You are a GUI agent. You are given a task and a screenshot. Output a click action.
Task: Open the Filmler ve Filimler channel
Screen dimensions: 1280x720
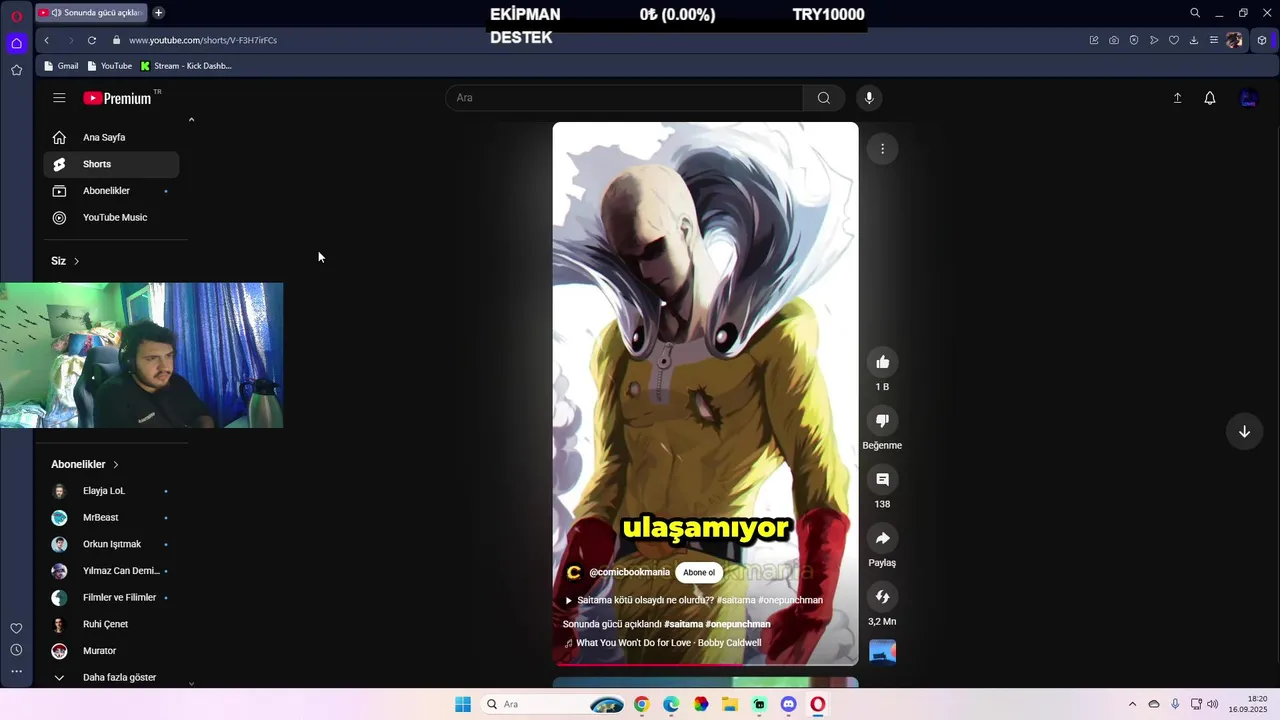pyautogui.click(x=111, y=598)
